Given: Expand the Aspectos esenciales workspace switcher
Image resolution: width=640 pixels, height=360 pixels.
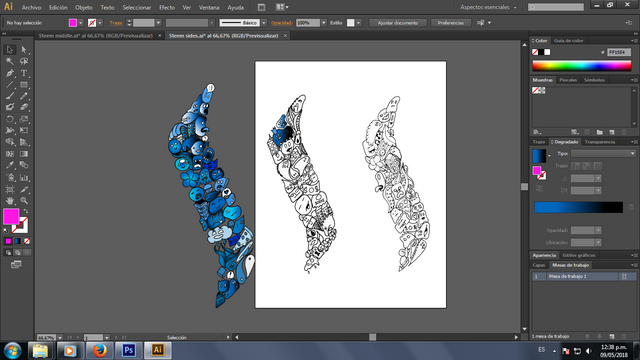Looking at the screenshot, I should pyautogui.click(x=488, y=7).
